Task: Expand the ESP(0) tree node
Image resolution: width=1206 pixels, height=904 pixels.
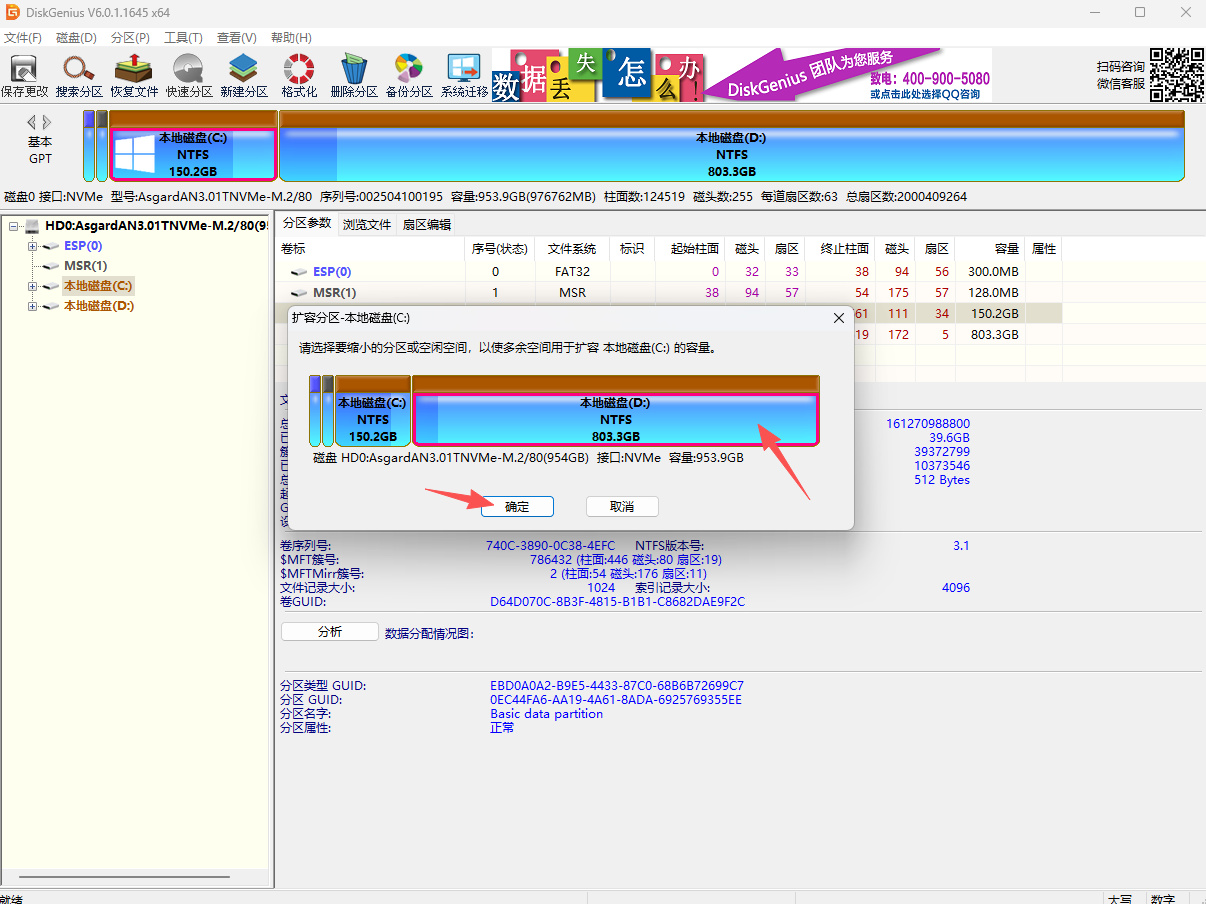Action: coord(32,246)
